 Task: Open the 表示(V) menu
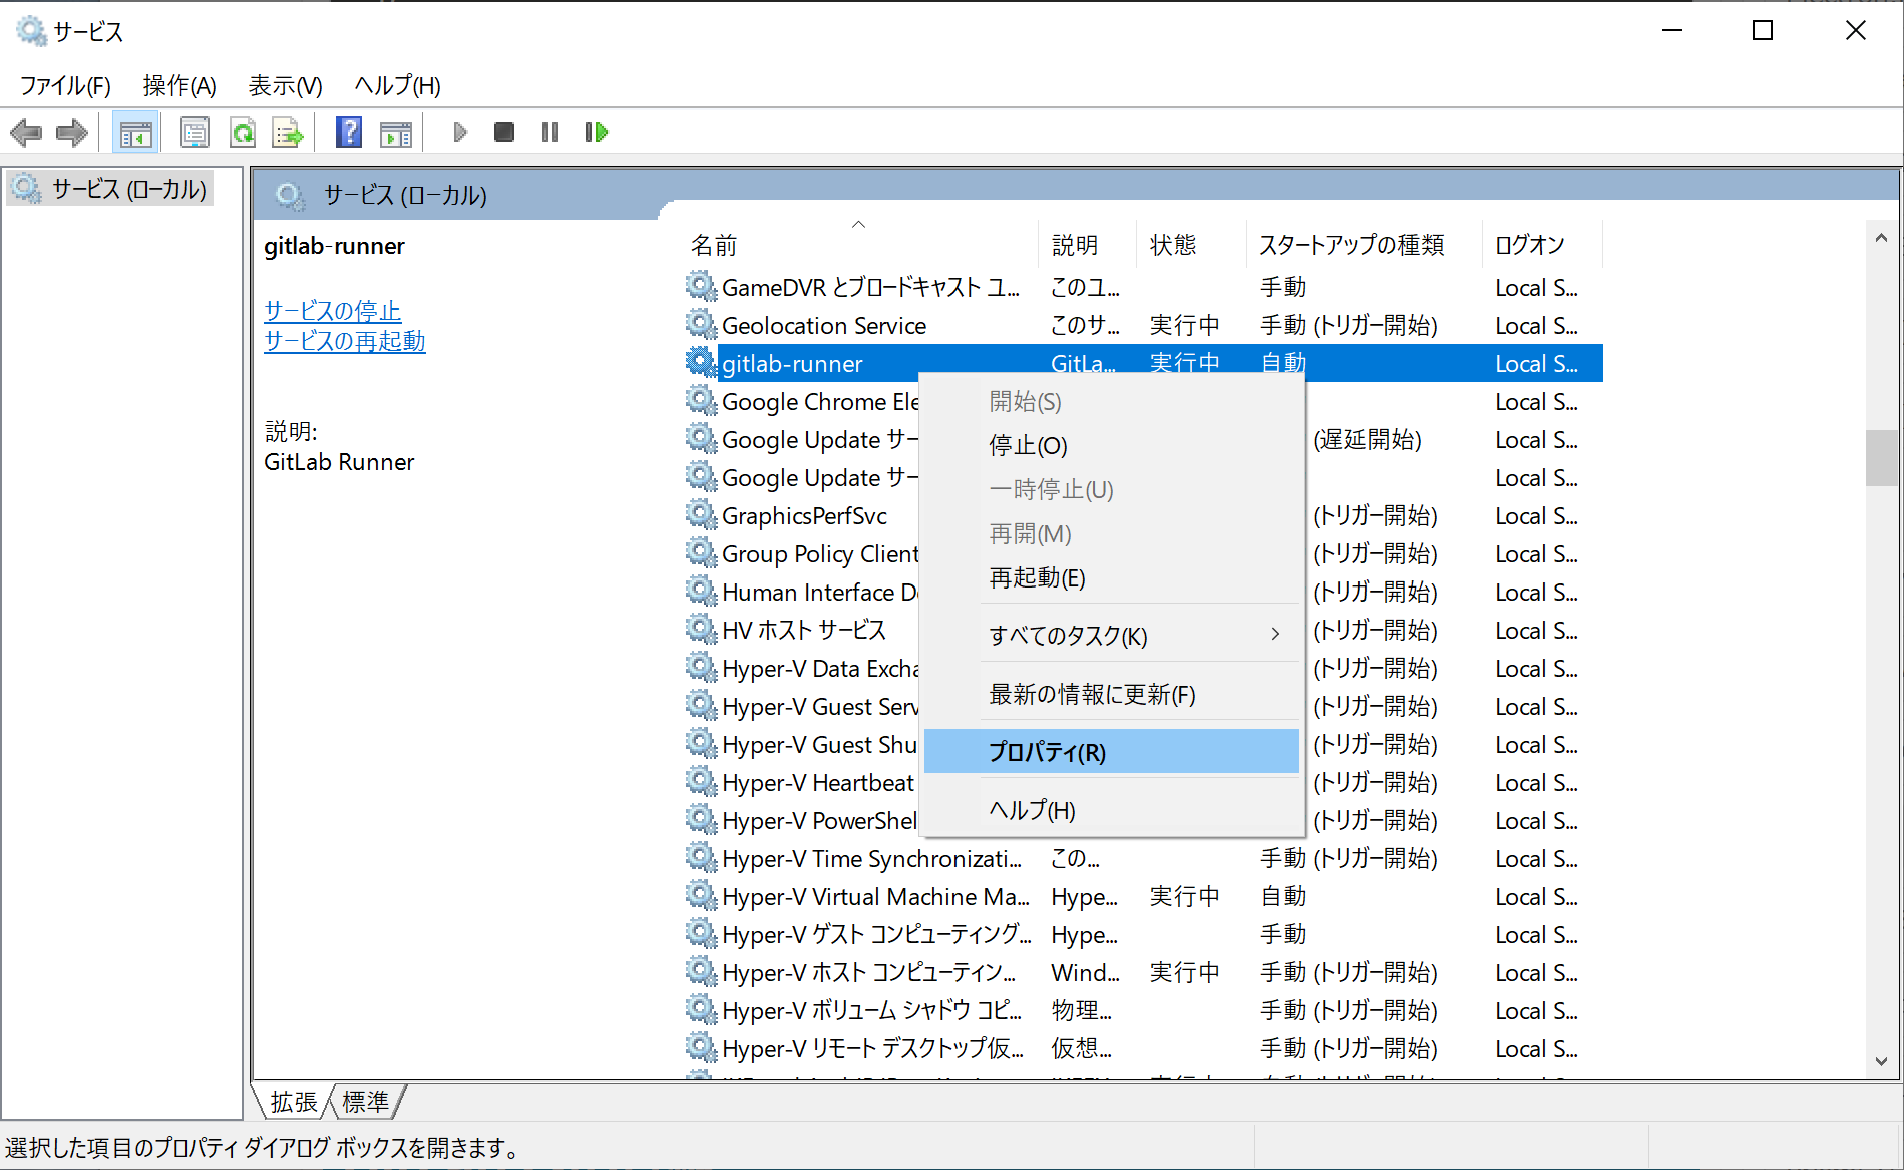285,85
